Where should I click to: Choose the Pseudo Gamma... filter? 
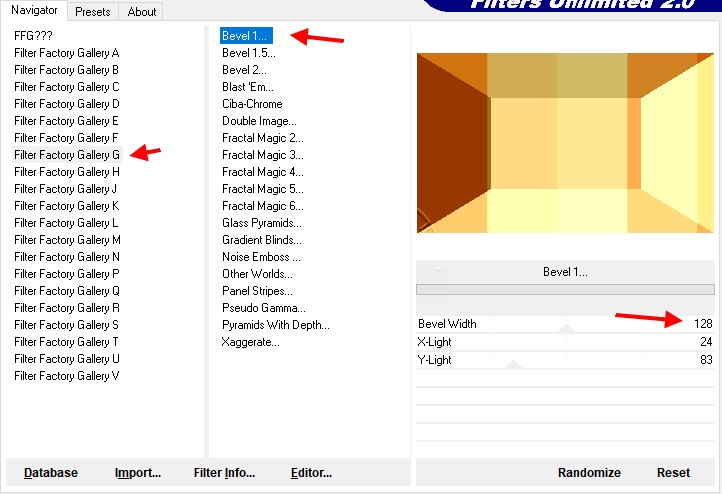263,308
